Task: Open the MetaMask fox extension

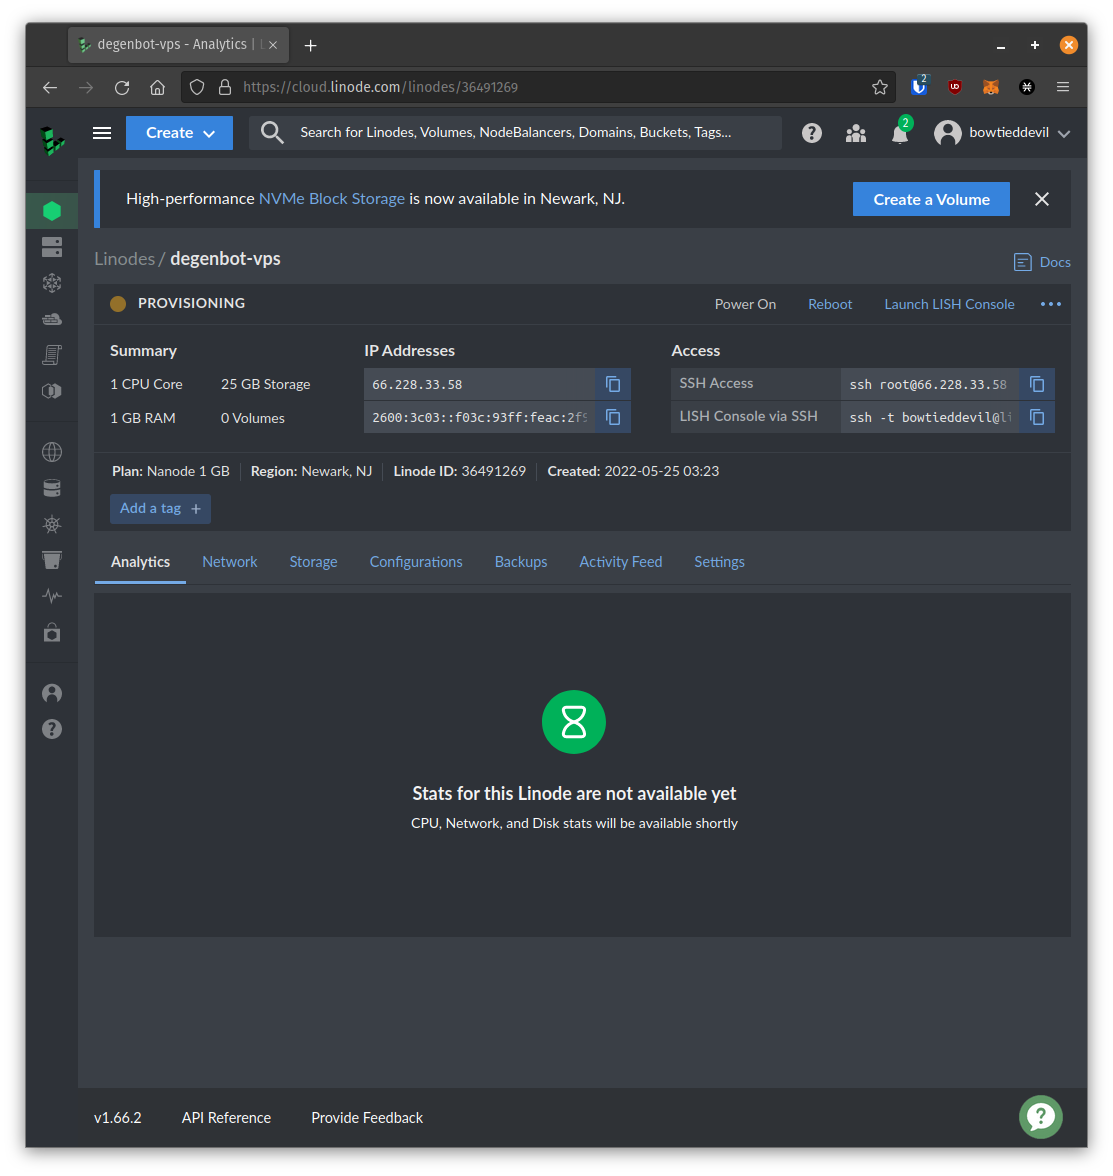Action: point(991,87)
